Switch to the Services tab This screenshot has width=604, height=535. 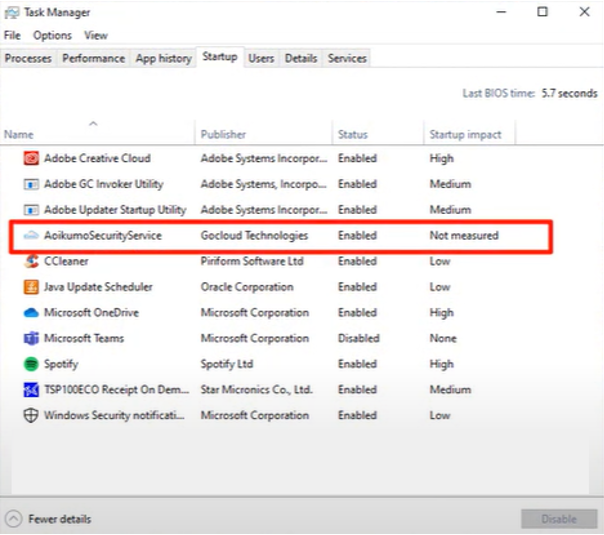(x=347, y=59)
